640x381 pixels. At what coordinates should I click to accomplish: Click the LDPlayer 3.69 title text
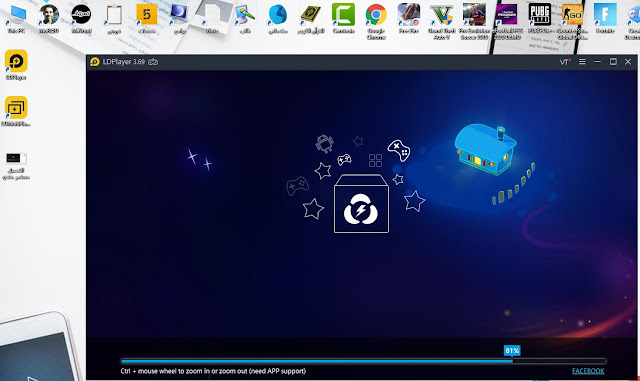[124, 62]
